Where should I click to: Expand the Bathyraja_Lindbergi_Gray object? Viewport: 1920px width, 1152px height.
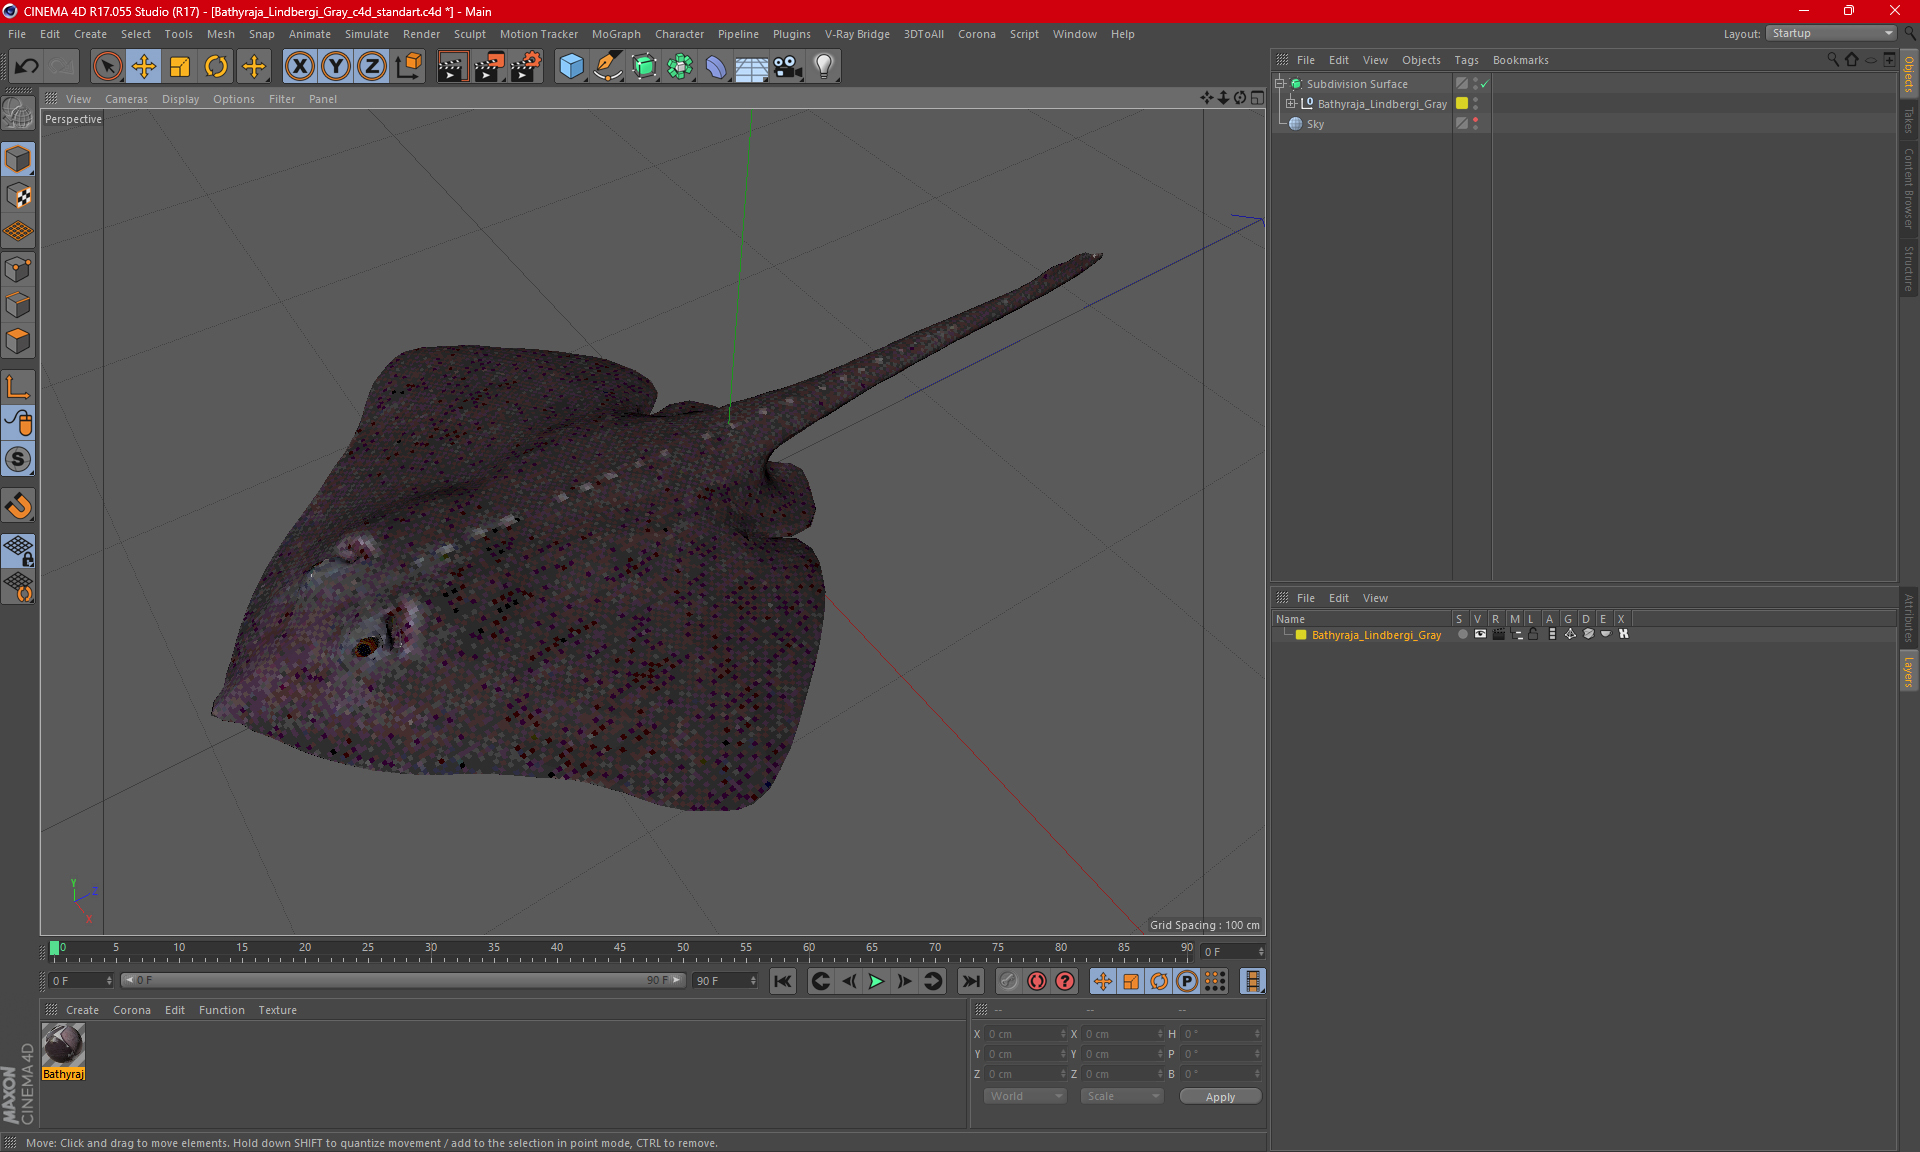[x=1290, y=104]
